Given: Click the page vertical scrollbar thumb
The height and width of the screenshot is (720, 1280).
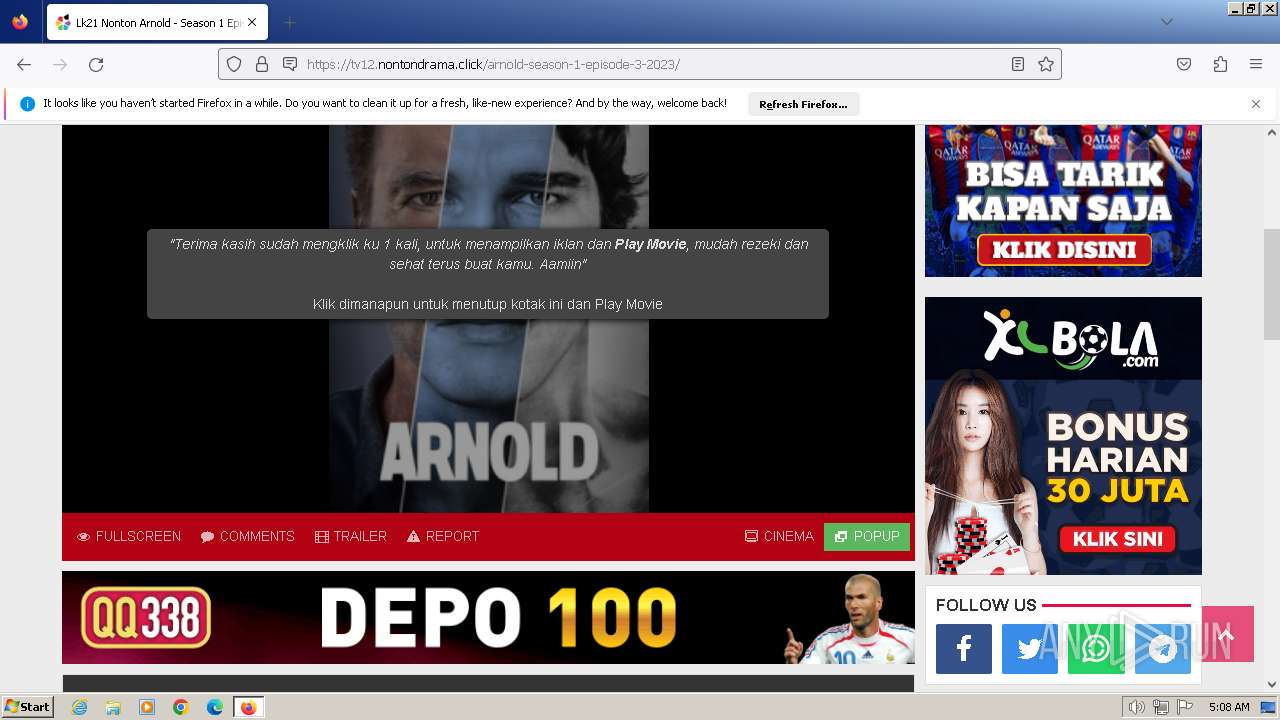Looking at the screenshot, I should tap(1272, 285).
